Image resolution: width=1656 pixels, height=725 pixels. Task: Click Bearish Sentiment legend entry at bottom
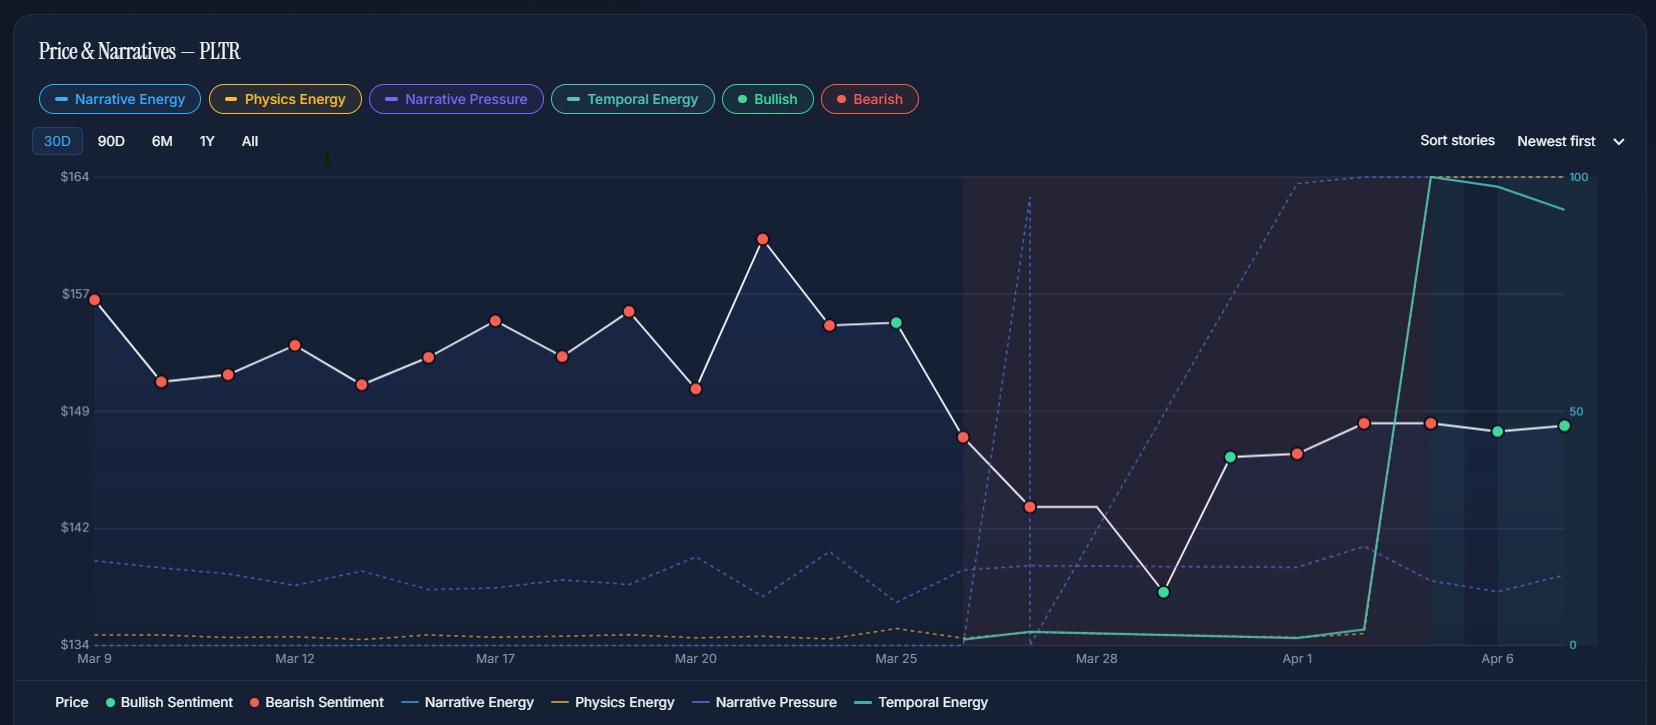(x=316, y=702)
